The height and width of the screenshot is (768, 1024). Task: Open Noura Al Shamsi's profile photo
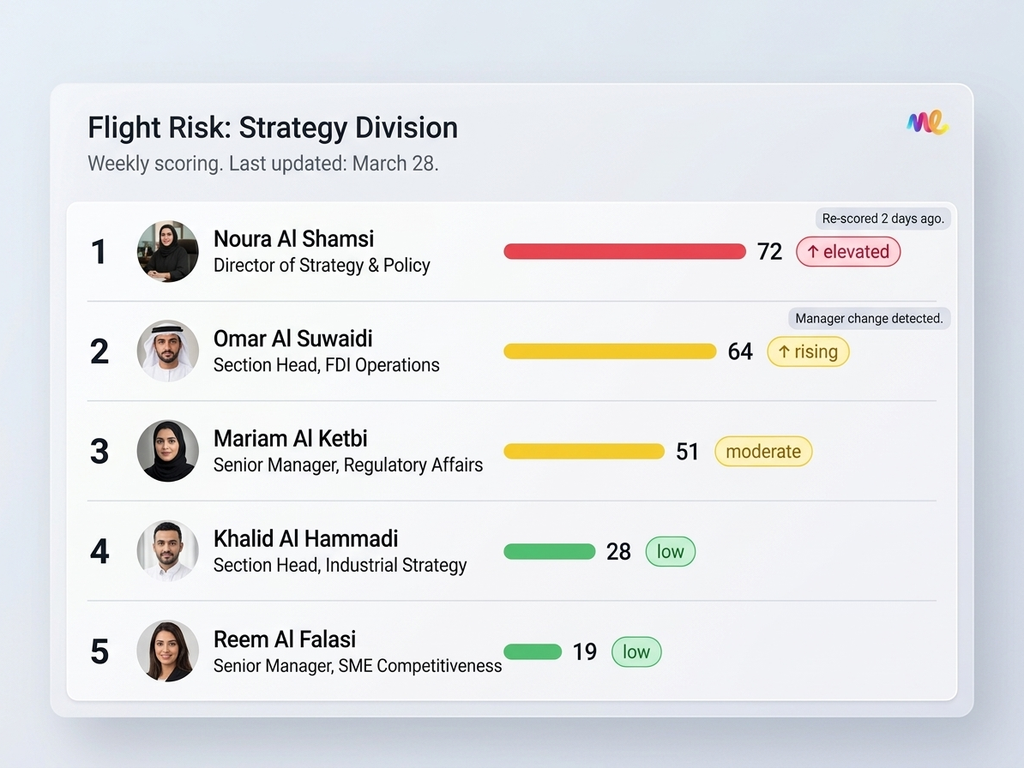(167, 251)
